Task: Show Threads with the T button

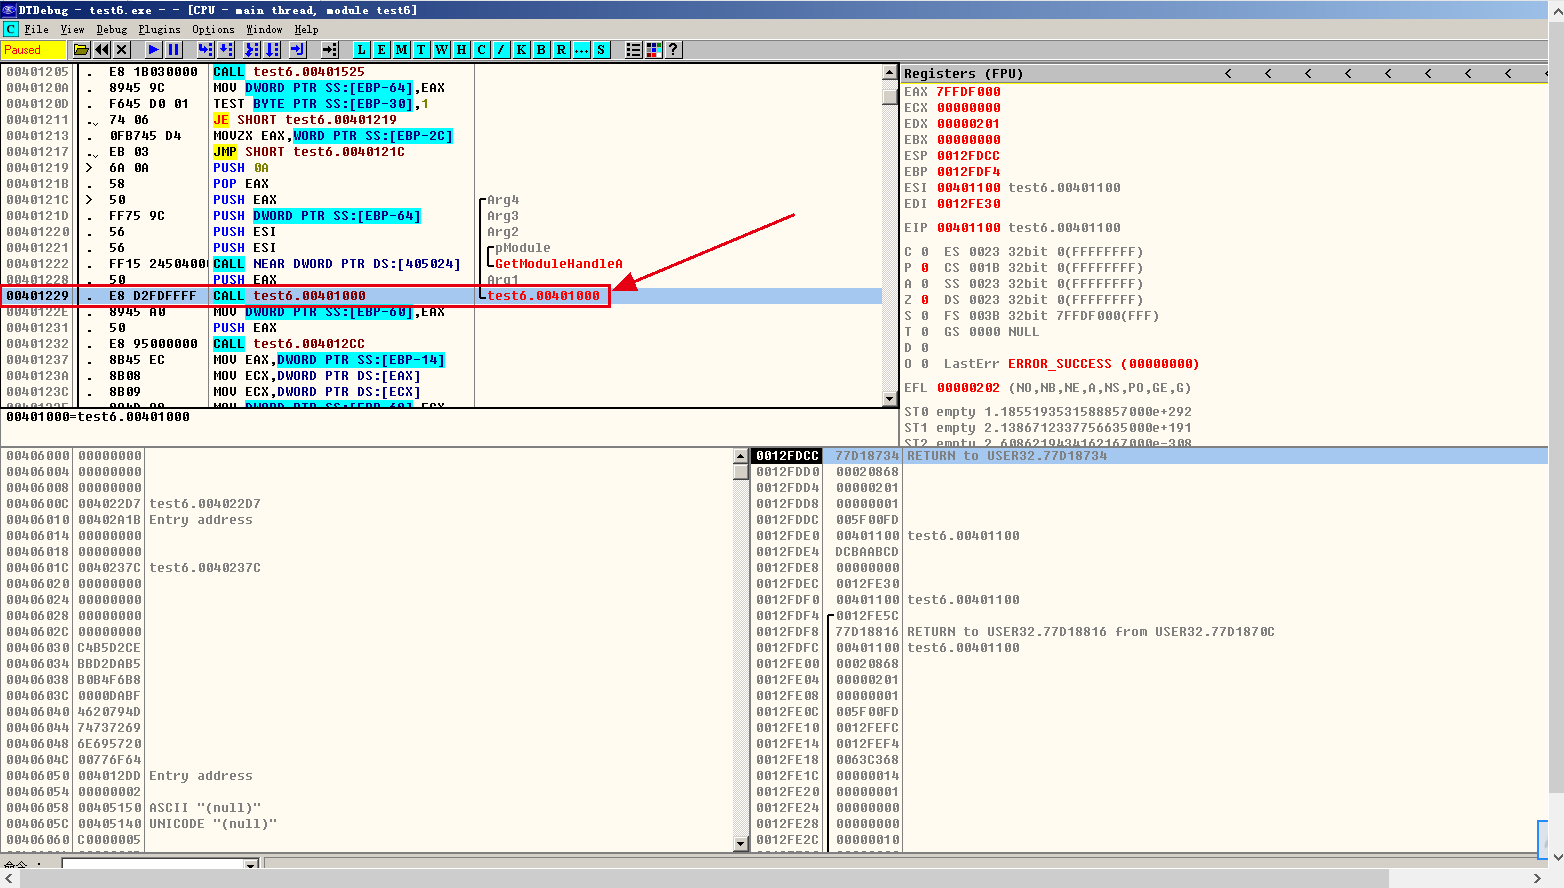Action: pos(422,49)
